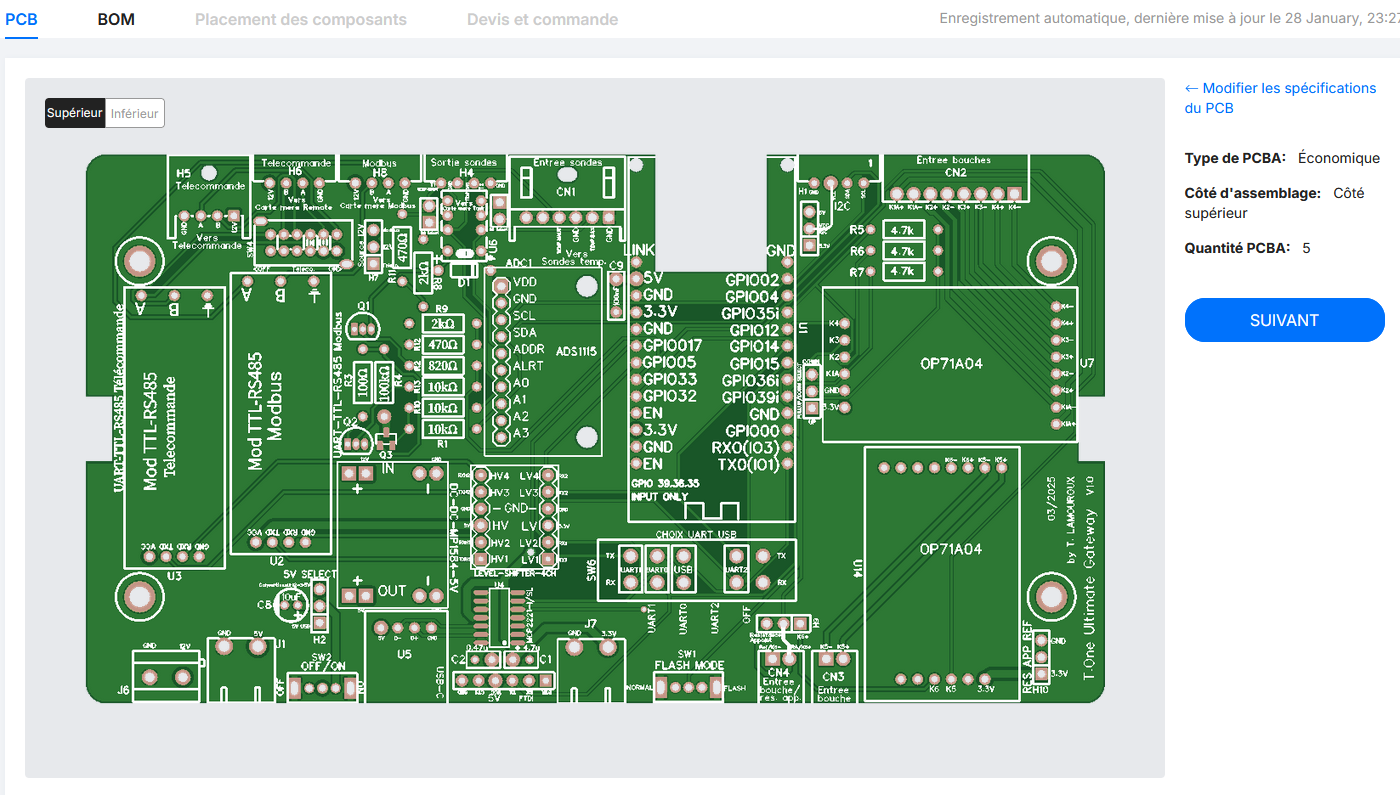Viewport: 1400px width, 795px height.
Task: Select the lower OP71A04 module U14
Action: pos(950,549)
